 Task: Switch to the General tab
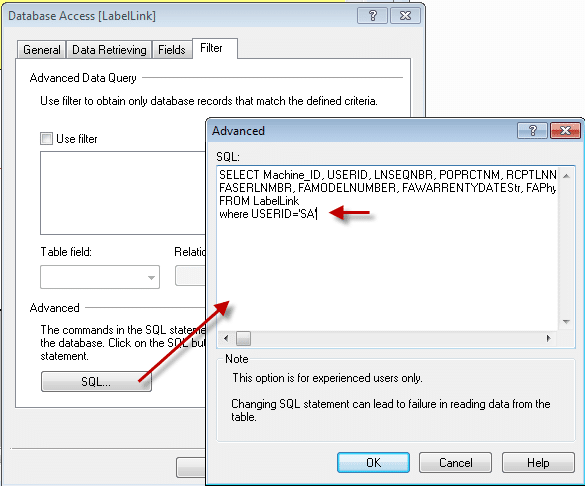[x=42, y=50]
